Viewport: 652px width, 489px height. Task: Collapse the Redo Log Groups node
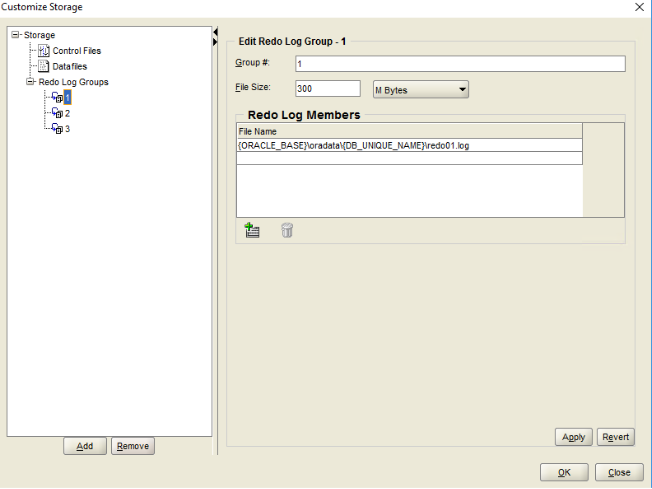coord(30,82)
